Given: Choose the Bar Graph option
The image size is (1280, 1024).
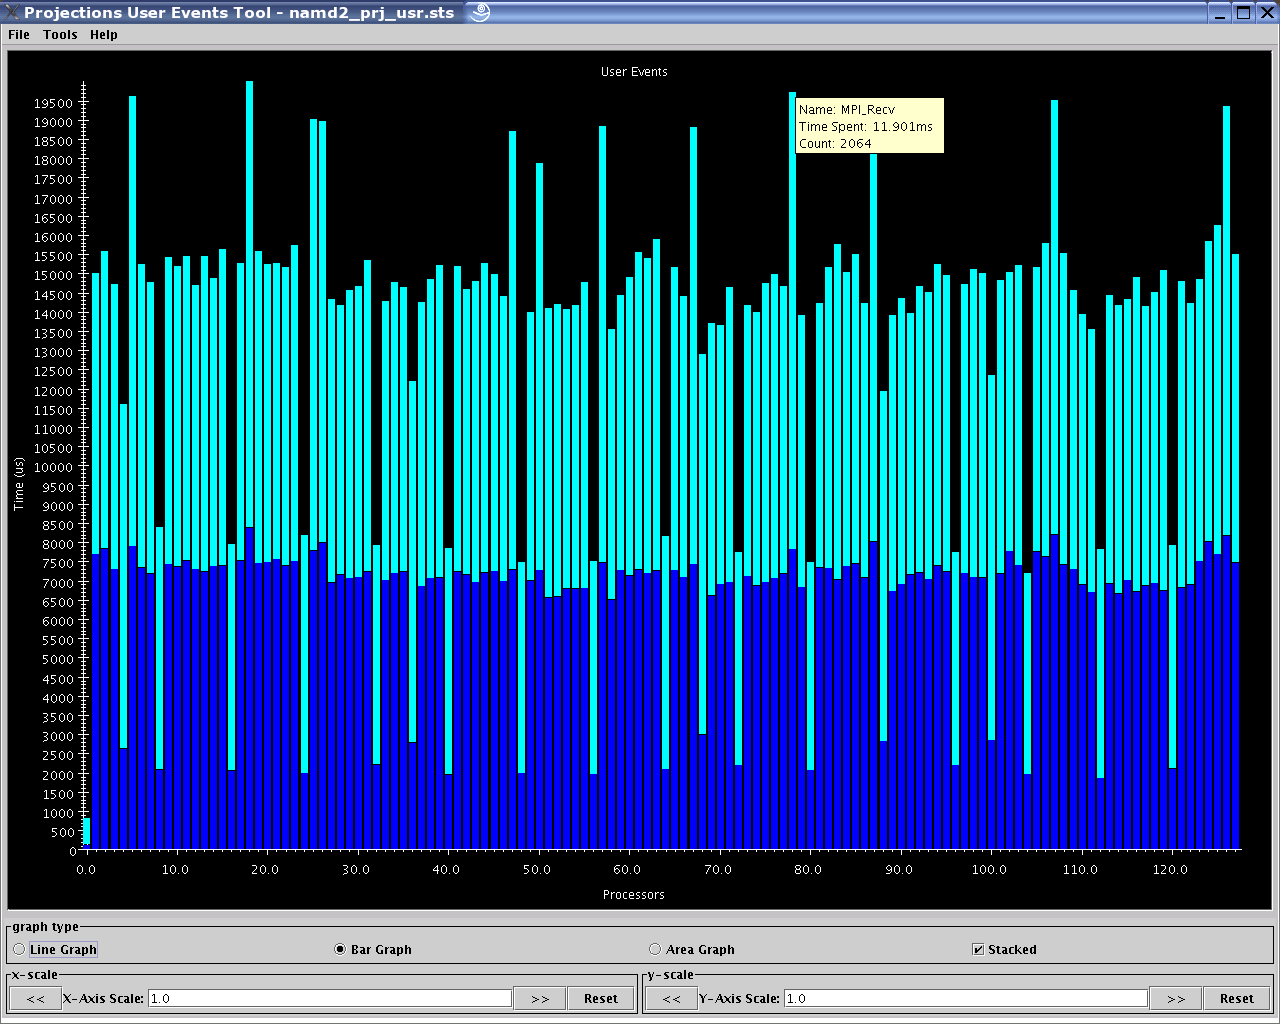Looking at the screenshot, I should [x=340, y=949].
